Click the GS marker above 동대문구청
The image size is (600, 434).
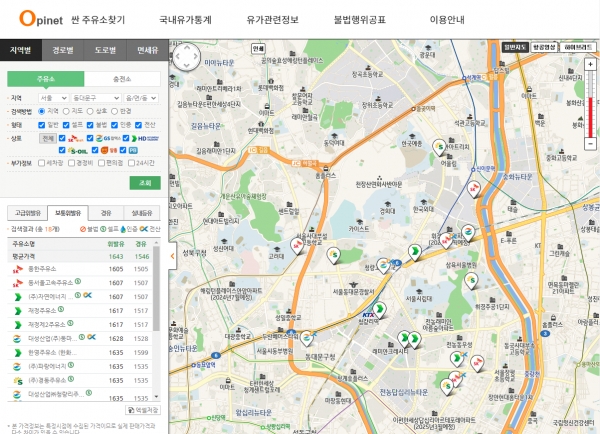307,338
